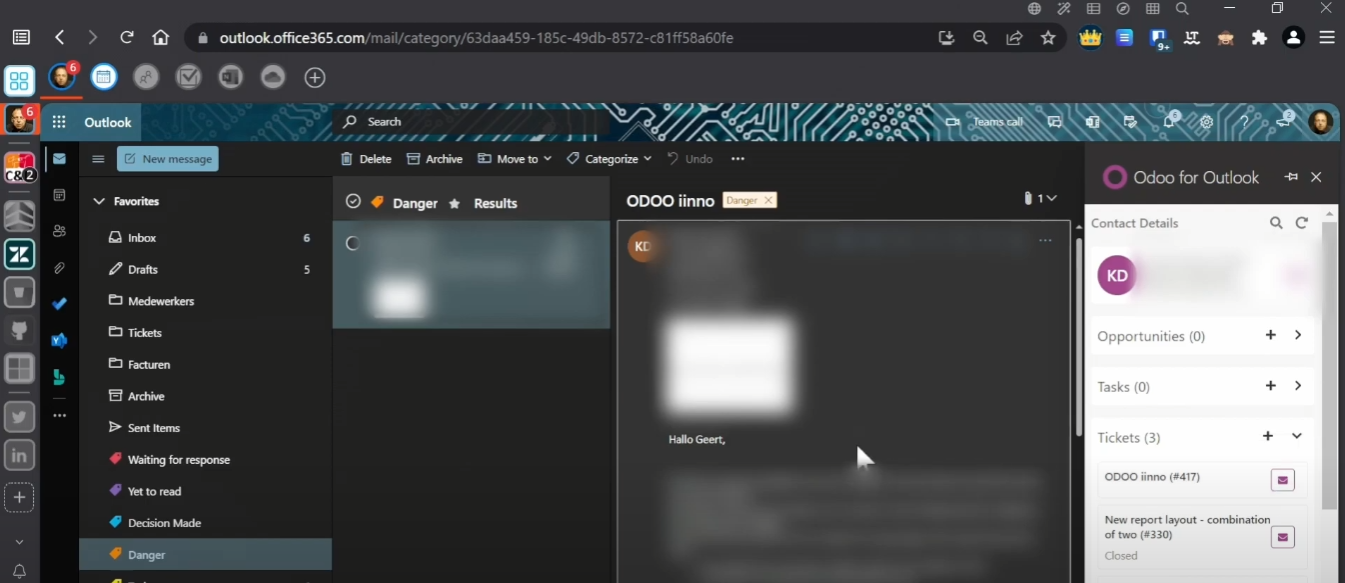This screenshot has width=1345, height=583.
Task: Add a new Ticket with plus
Action: 1268,436
